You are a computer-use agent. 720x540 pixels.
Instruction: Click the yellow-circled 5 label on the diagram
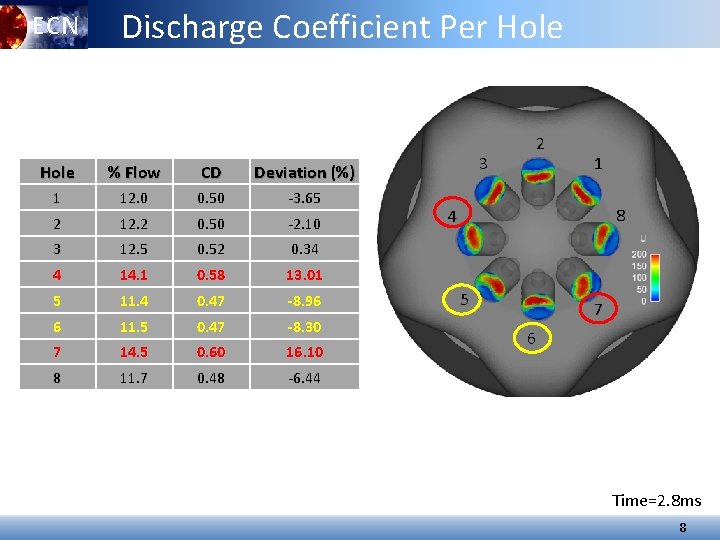pyautogui.click(x=462, y=299)
